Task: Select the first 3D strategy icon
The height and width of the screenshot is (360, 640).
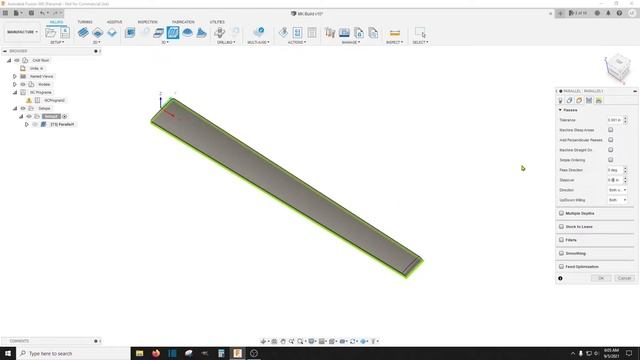Action: tap(130, 33)
